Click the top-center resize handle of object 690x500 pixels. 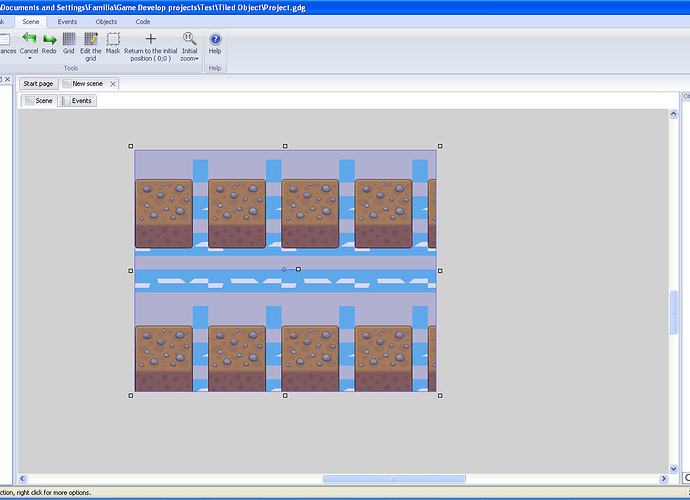285,146
